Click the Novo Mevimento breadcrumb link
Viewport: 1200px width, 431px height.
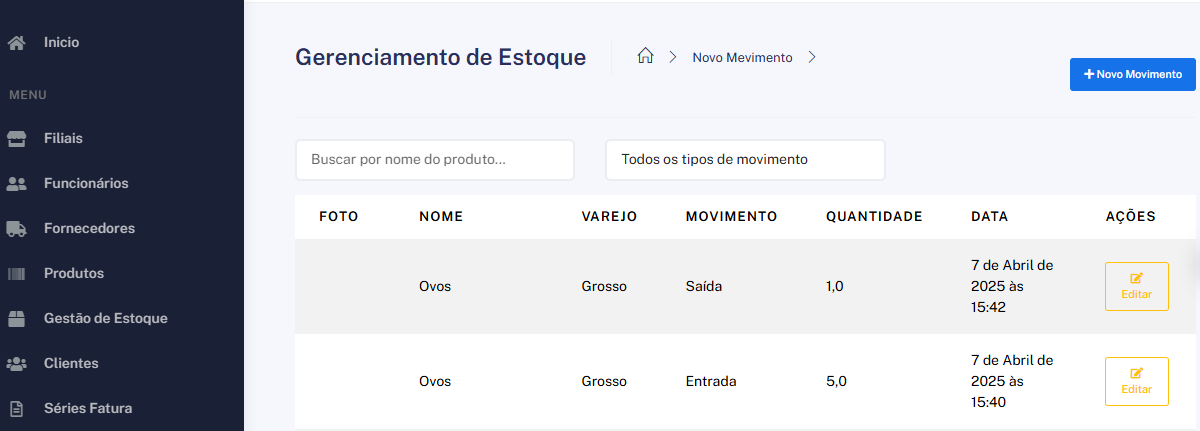742,58
